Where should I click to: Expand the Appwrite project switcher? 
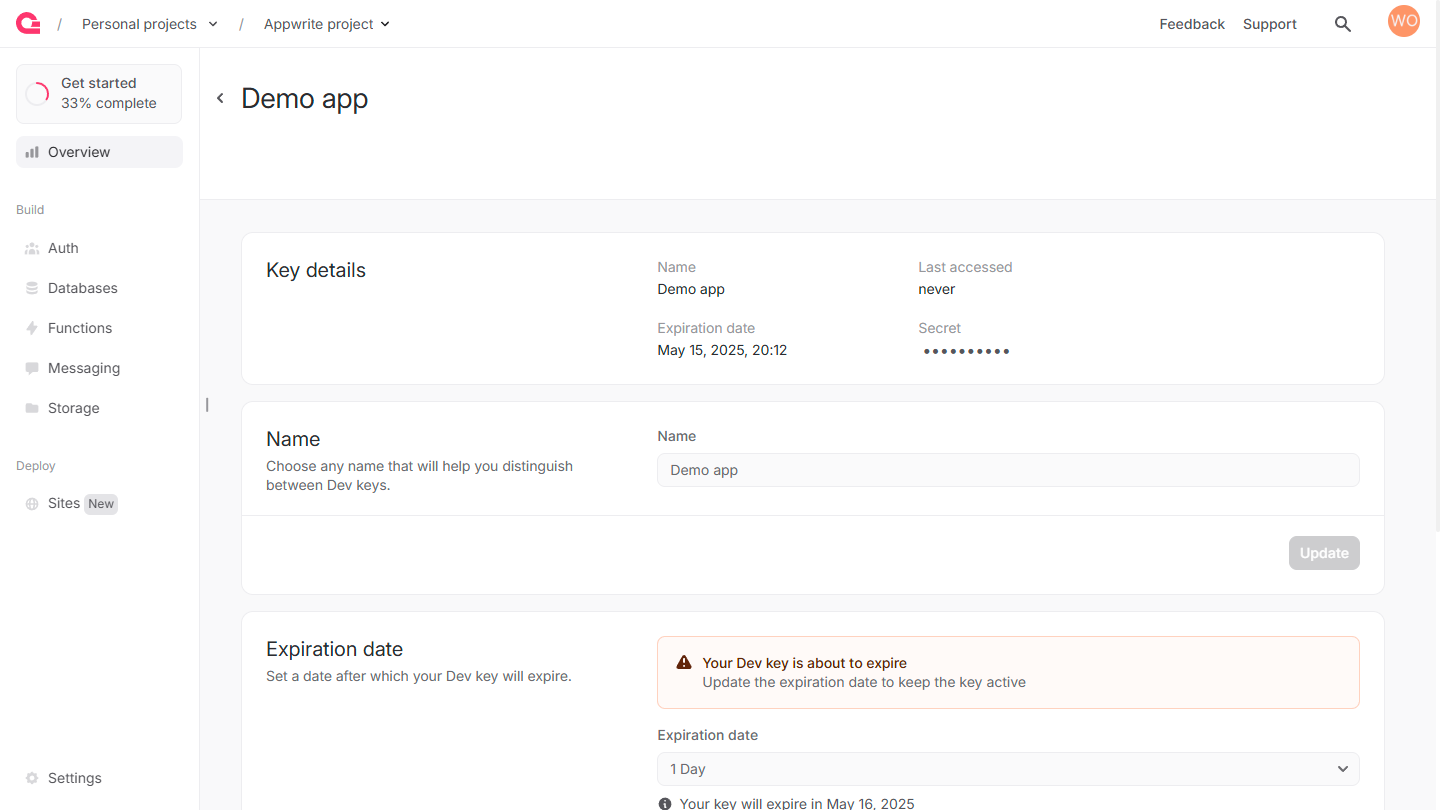coord(327,24)
